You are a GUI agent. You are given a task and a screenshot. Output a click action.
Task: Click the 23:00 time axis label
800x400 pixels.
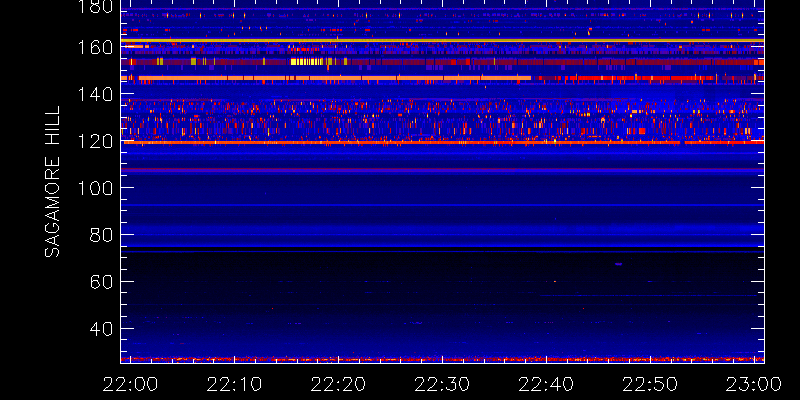coord(754,384)
